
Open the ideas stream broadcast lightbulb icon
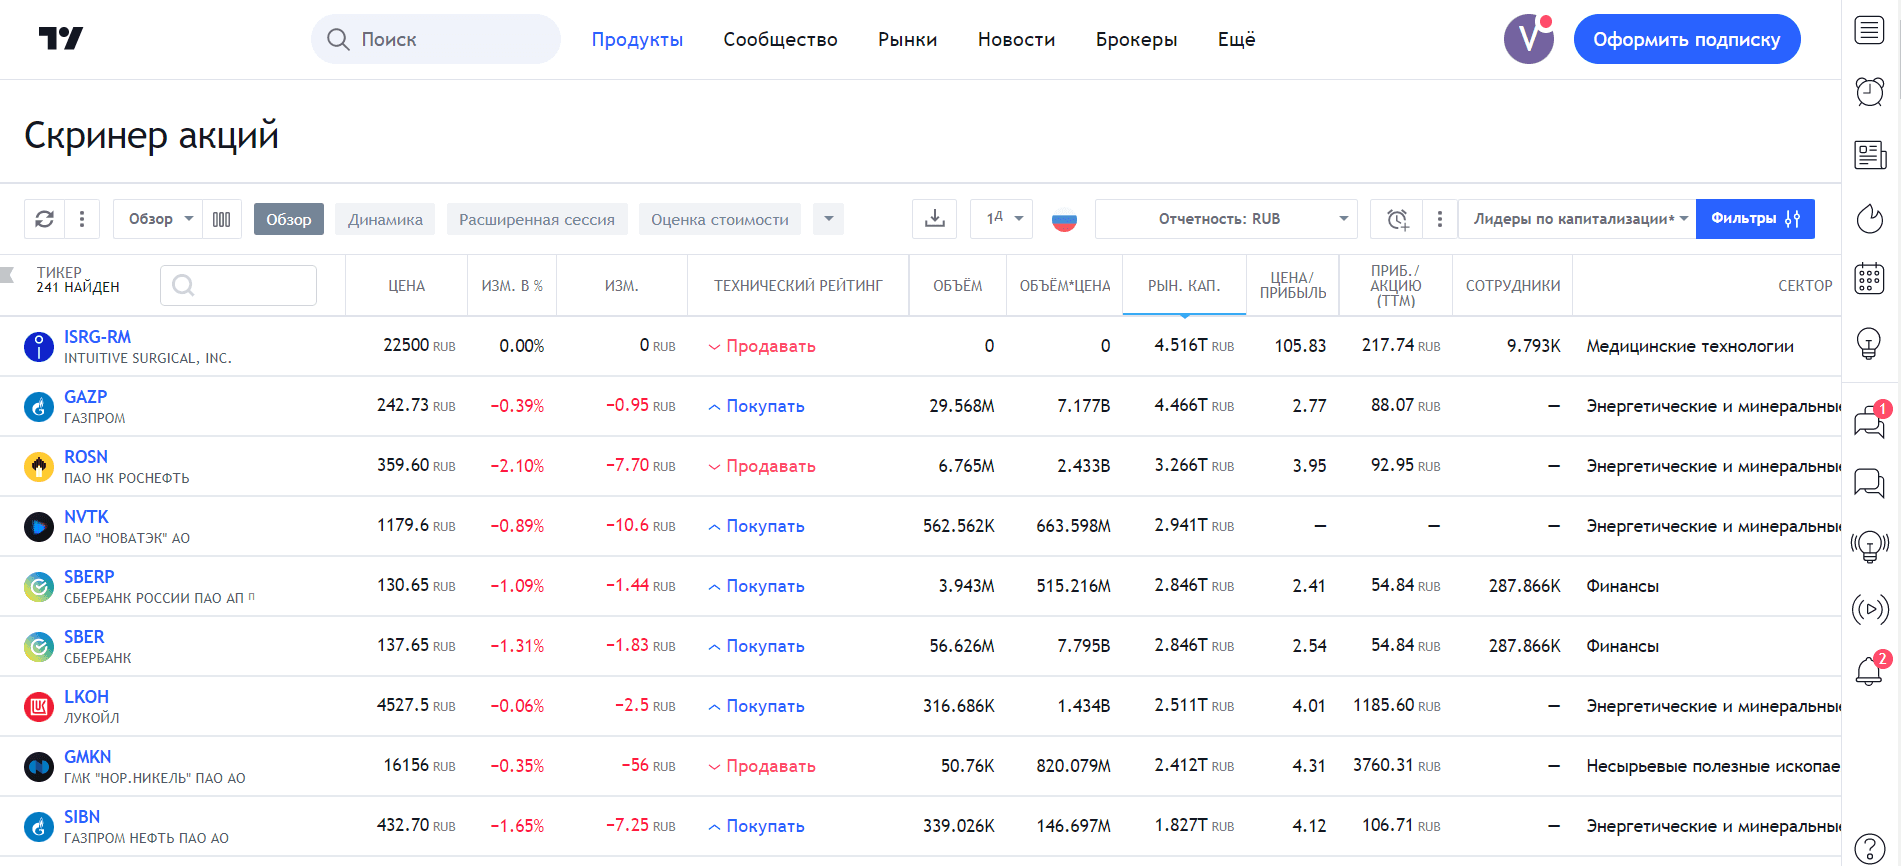coord(1869,546)
